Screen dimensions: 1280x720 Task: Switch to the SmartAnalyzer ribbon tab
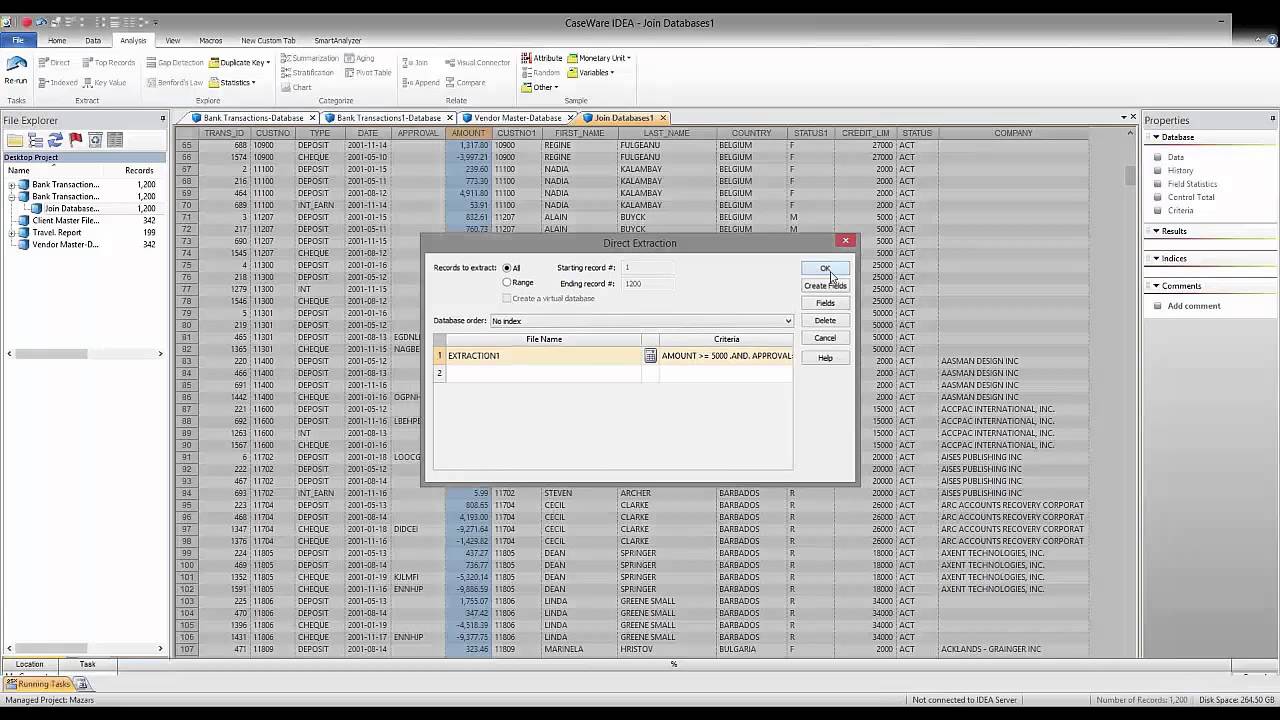[x=338, y=41]
